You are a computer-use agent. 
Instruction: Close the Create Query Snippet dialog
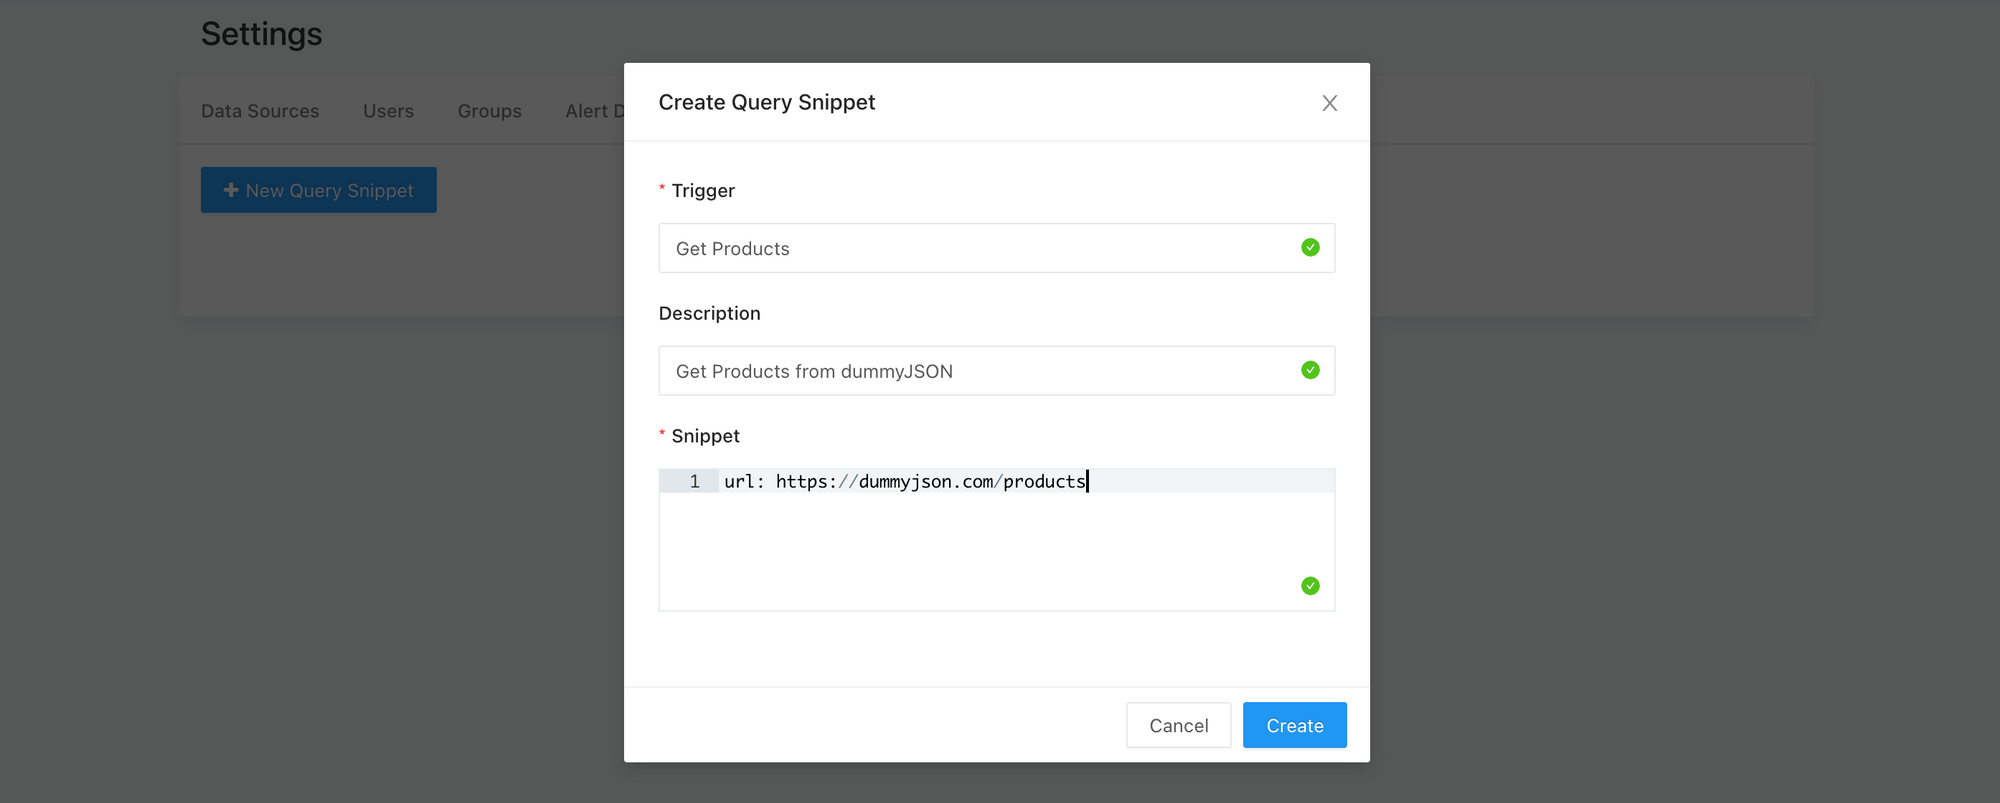click(x=1329, y=103)
